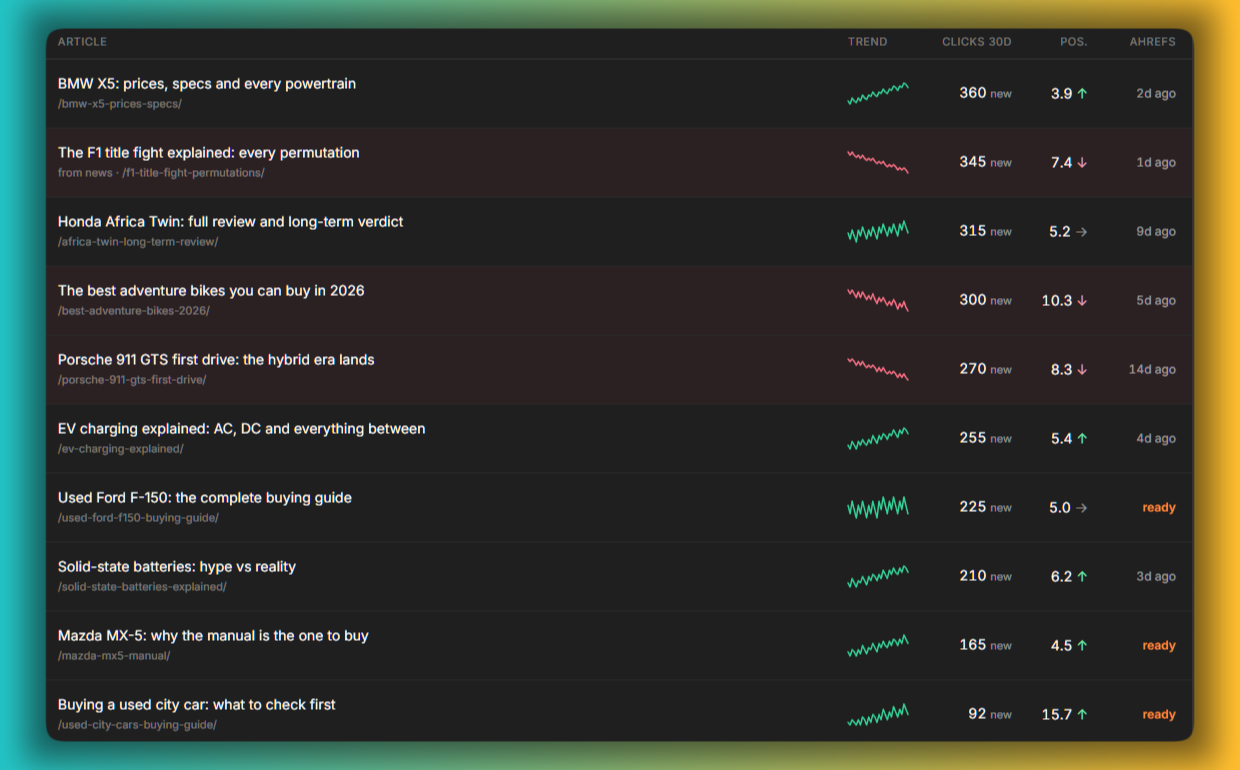Image resolution: width=1240 pixels, height=770 pixels.
Task: Sort by the ARTICLE column header
Action: pos(82,42)
